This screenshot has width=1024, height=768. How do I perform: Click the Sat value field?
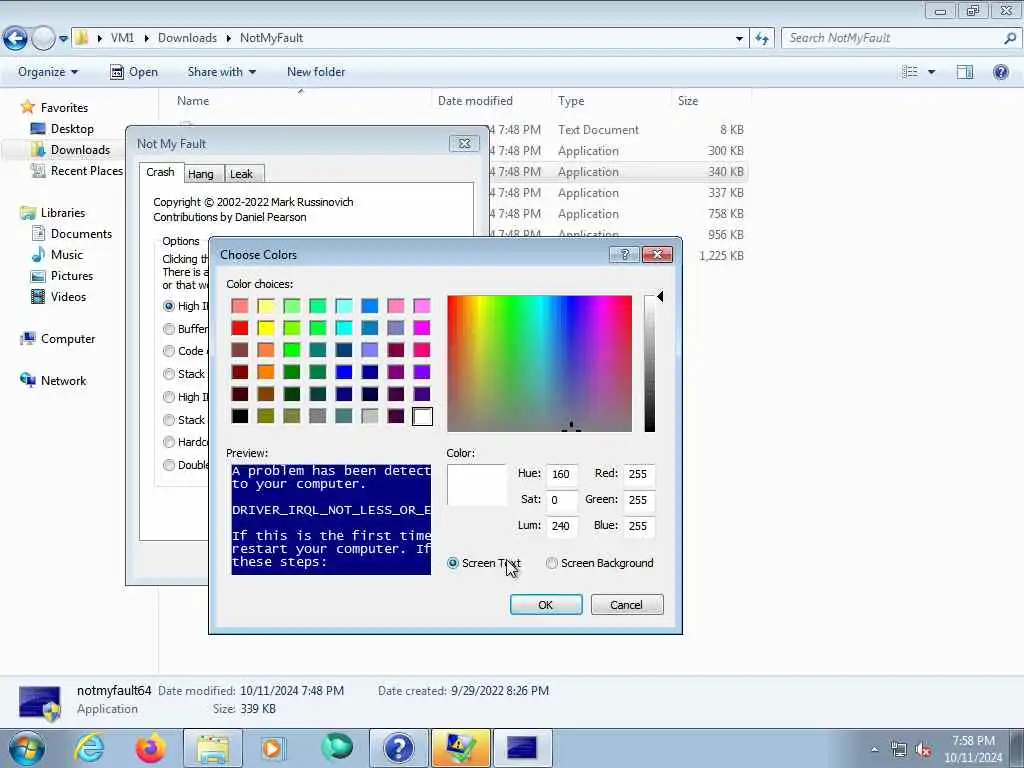[x=561, y=500]
